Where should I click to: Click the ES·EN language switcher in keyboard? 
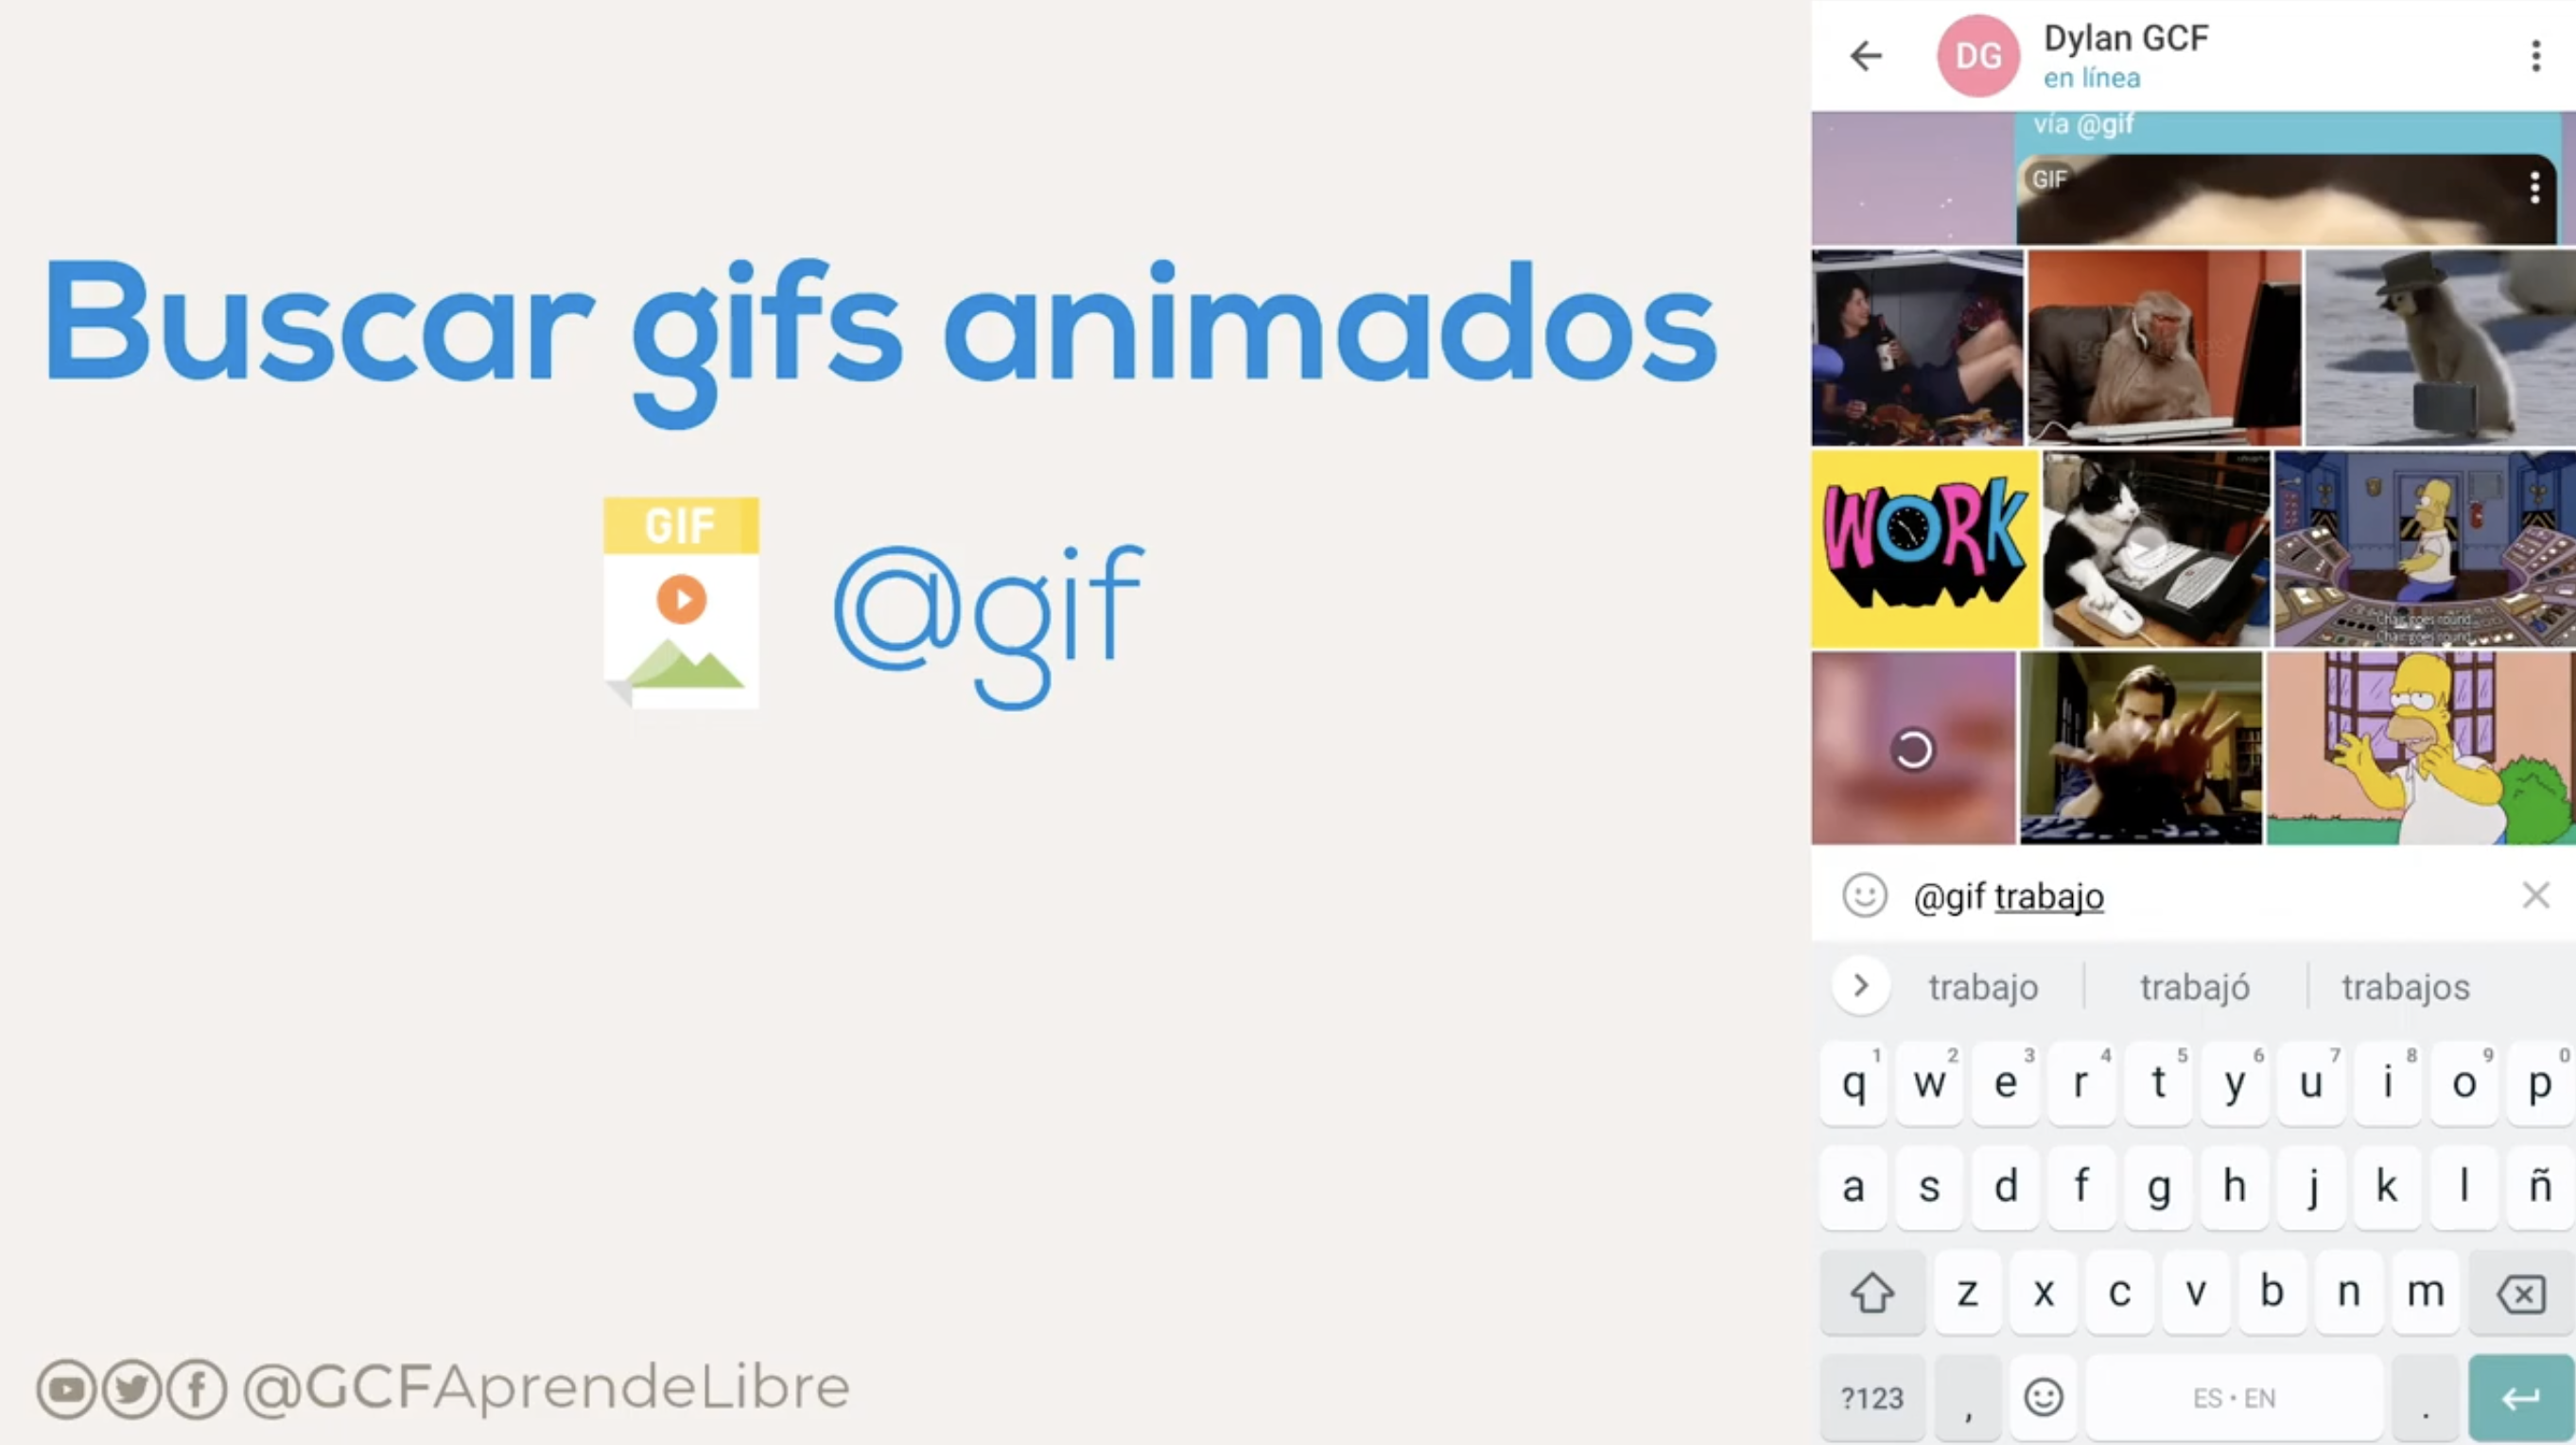tap(2235, 1398)
